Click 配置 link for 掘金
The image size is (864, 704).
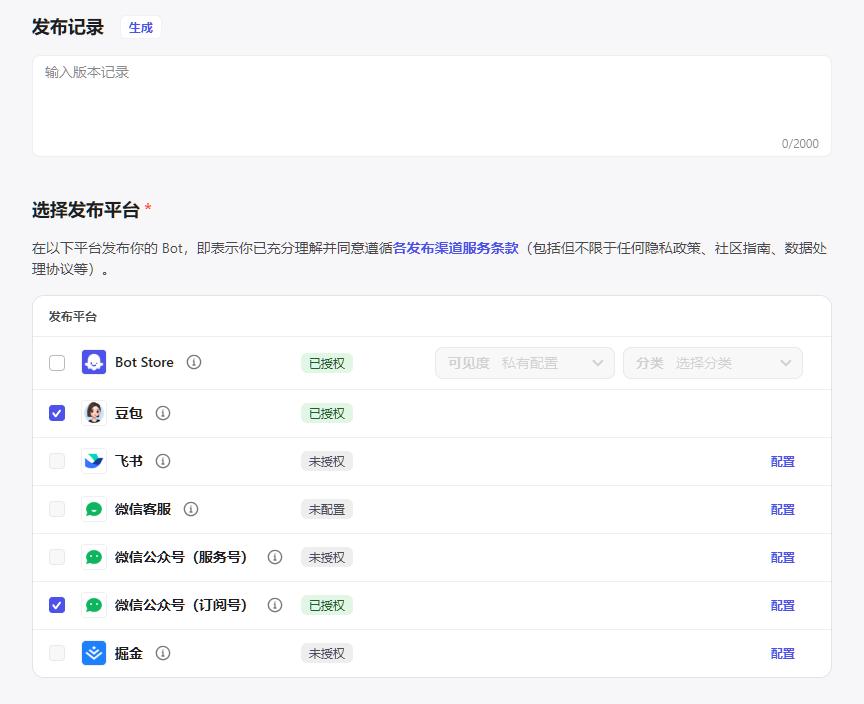(782, 653)
